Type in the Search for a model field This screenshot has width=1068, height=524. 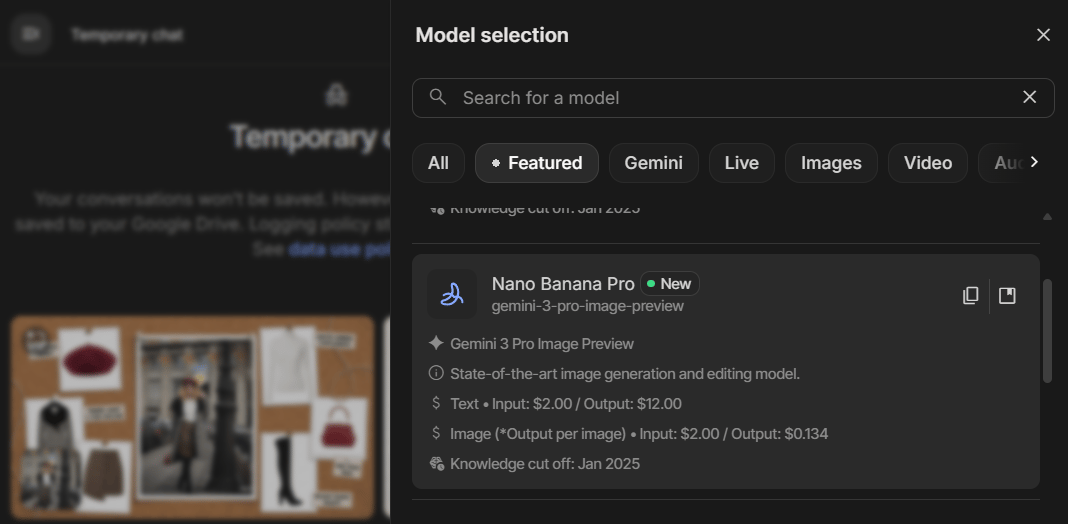coord(730,98)
